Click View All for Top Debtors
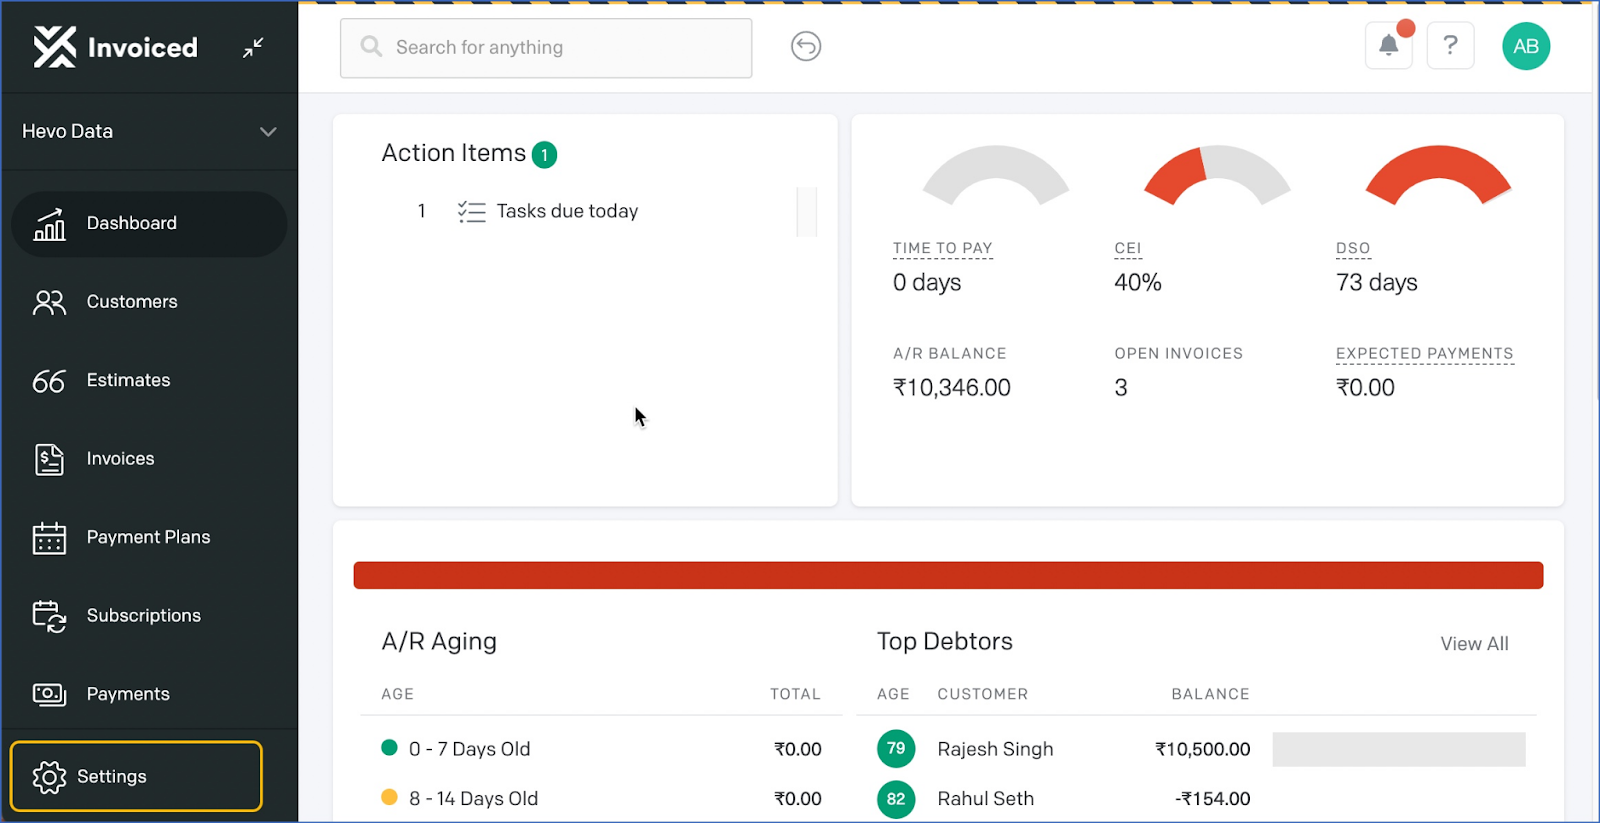Viewport: 1600px width, 823px height. coord(1473,644)
